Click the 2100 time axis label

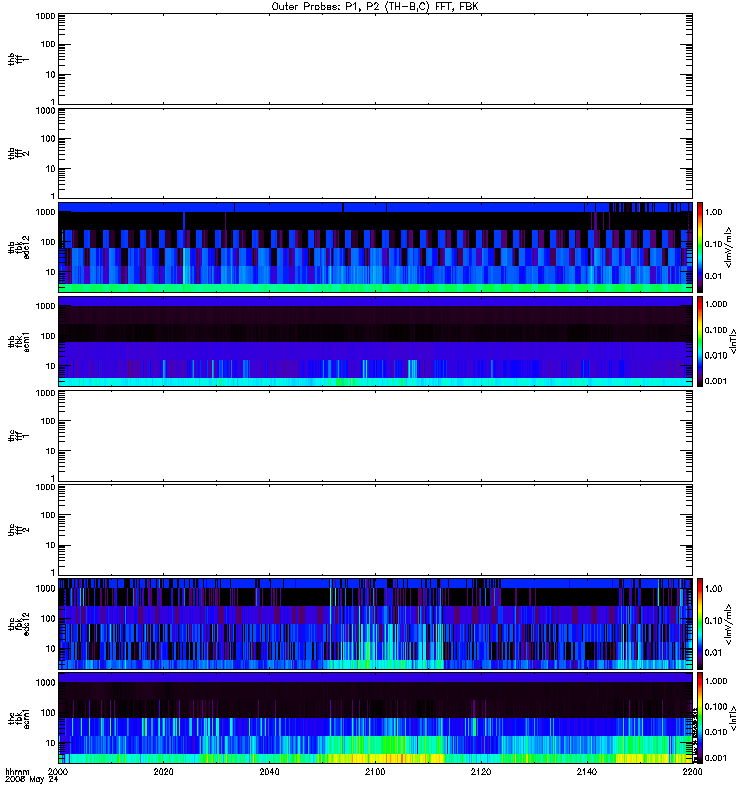coord(375,771)
